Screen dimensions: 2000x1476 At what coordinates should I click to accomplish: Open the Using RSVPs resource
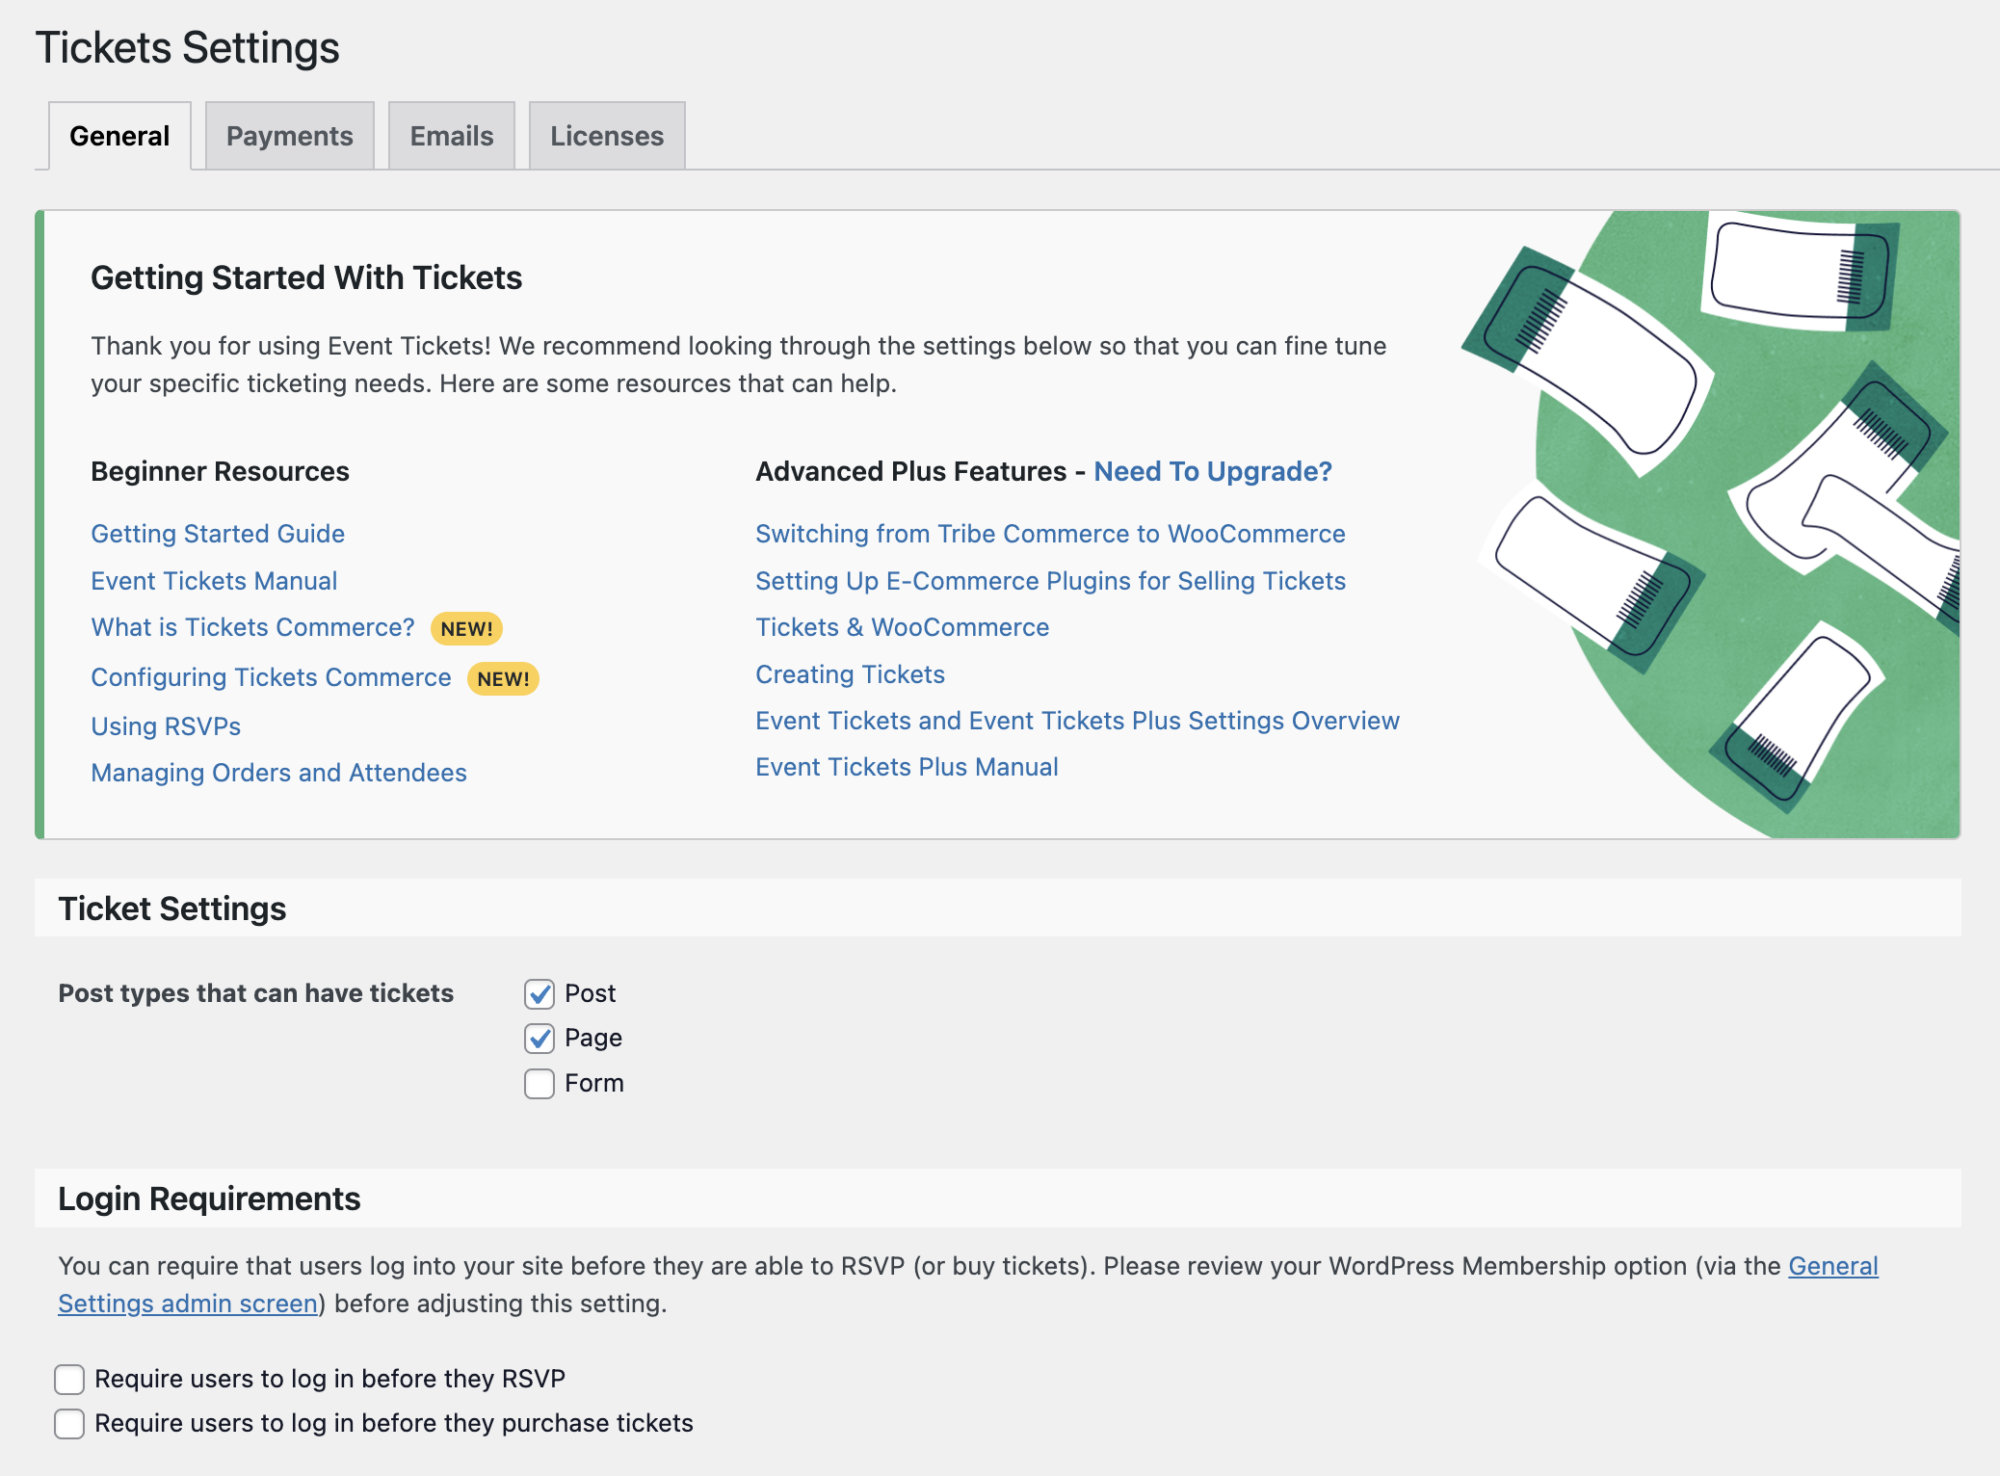click(x=164, y=726)
